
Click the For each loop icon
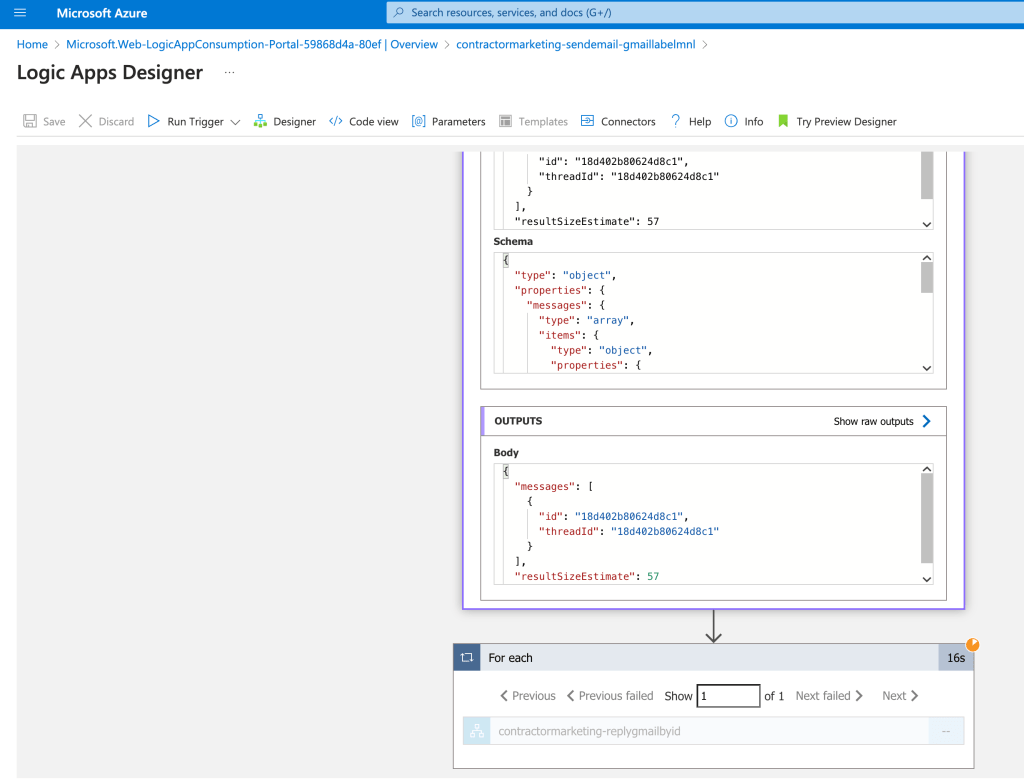pos(467,658)
